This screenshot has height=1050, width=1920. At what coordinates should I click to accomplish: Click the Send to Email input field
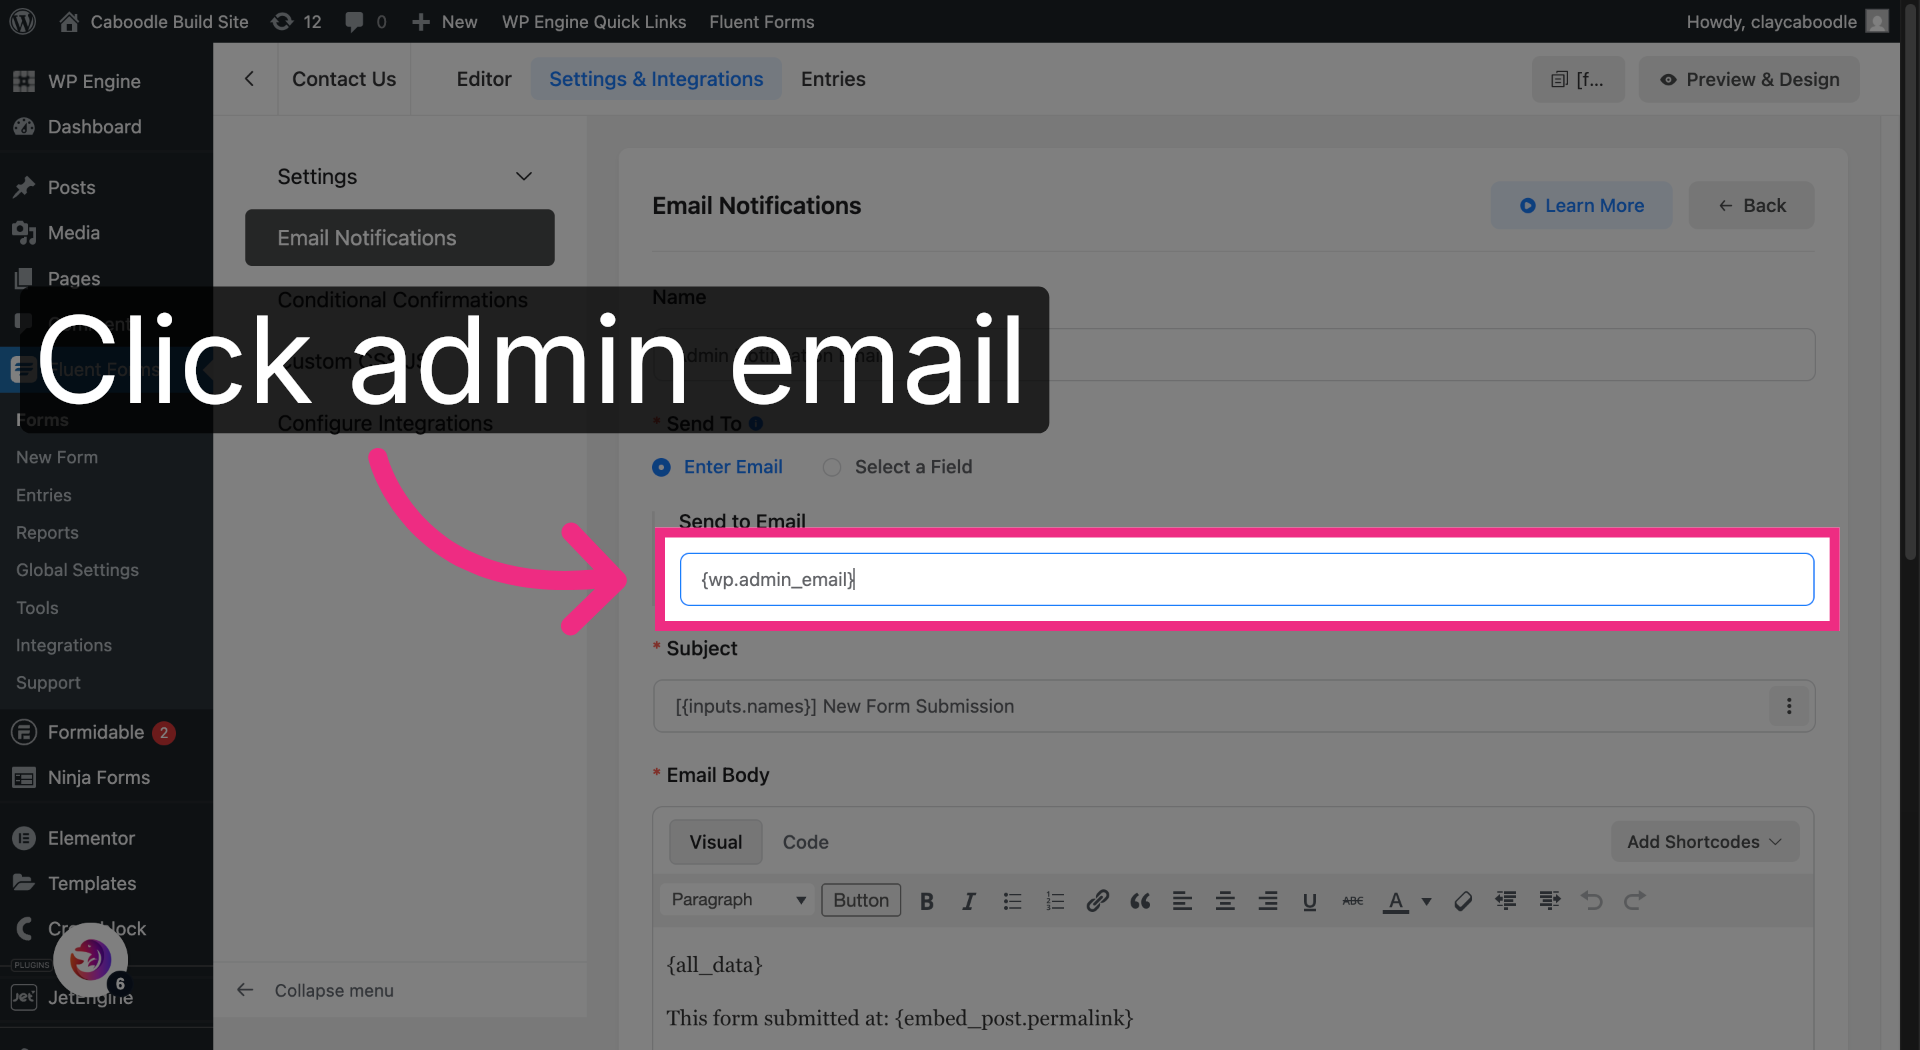[x=1246, y=579]
